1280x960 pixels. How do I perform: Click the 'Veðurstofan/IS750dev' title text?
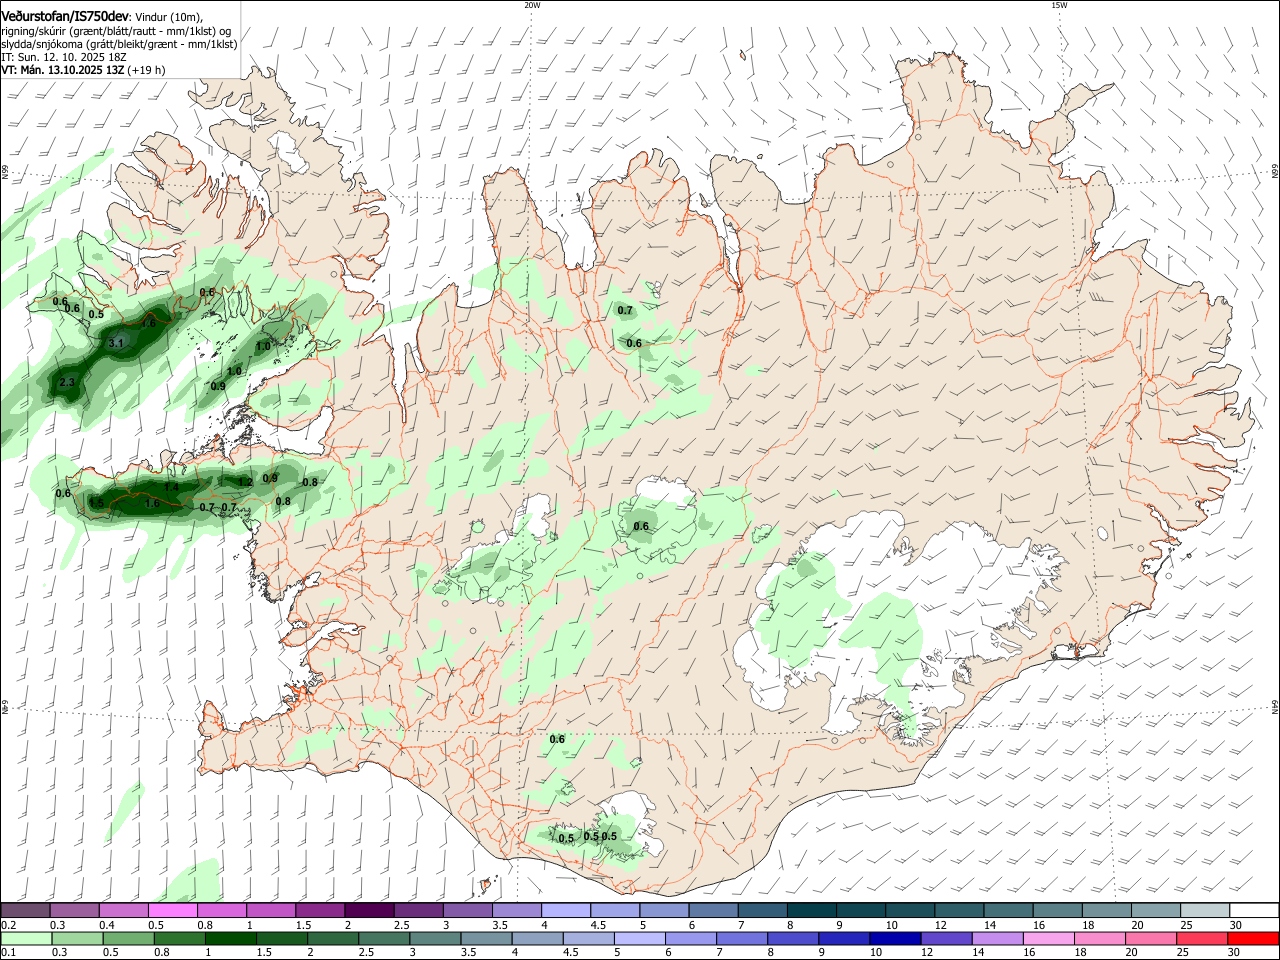[65, 16]
